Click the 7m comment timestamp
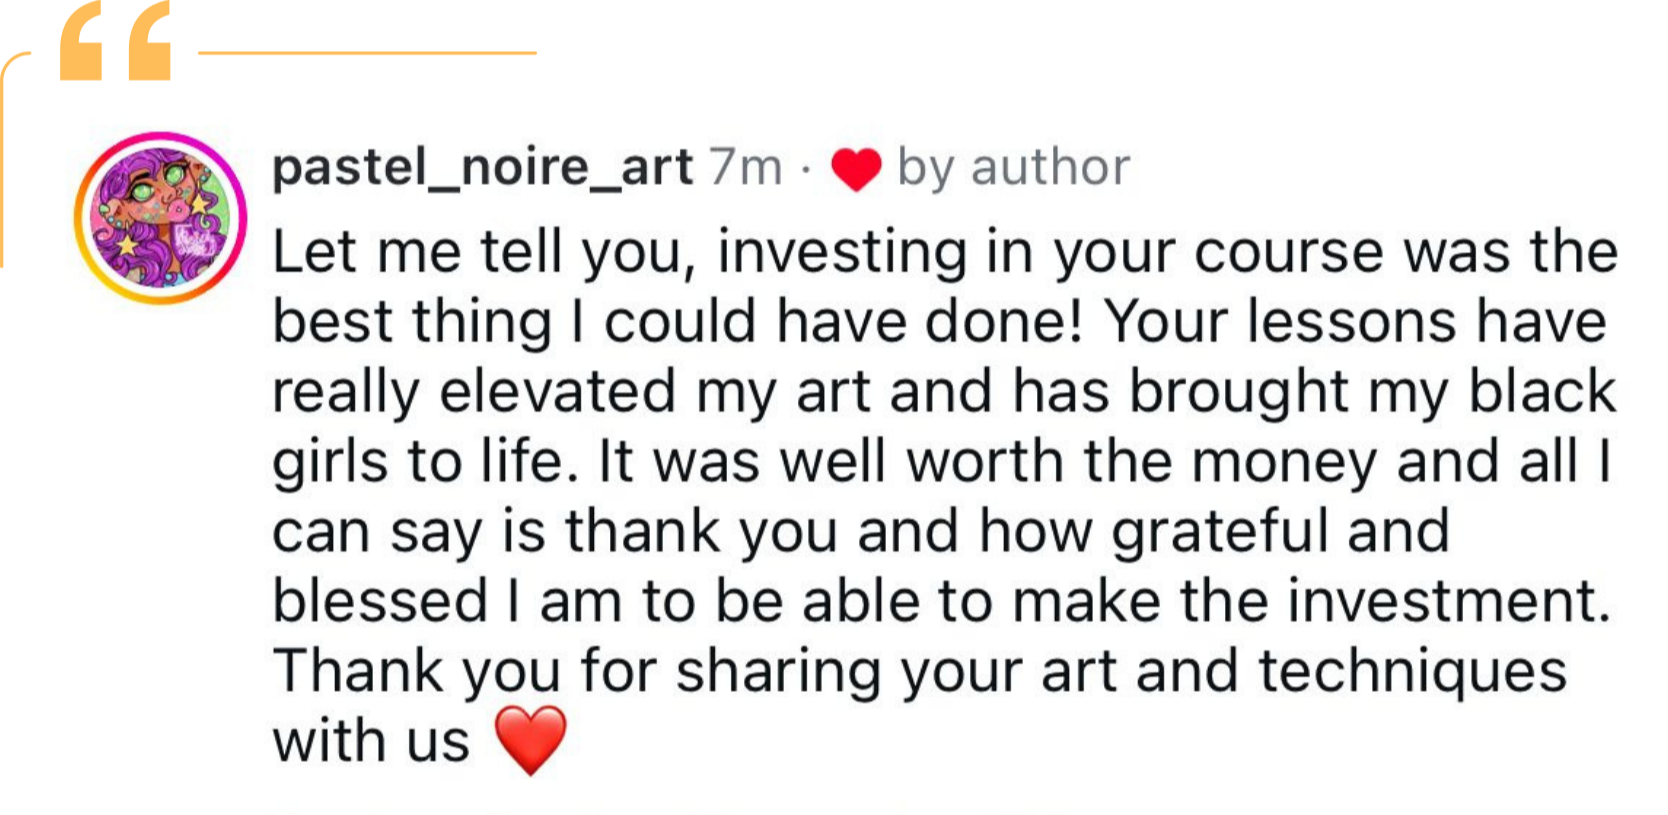The height and width of the screenshot is (815, 1668). 746,167
